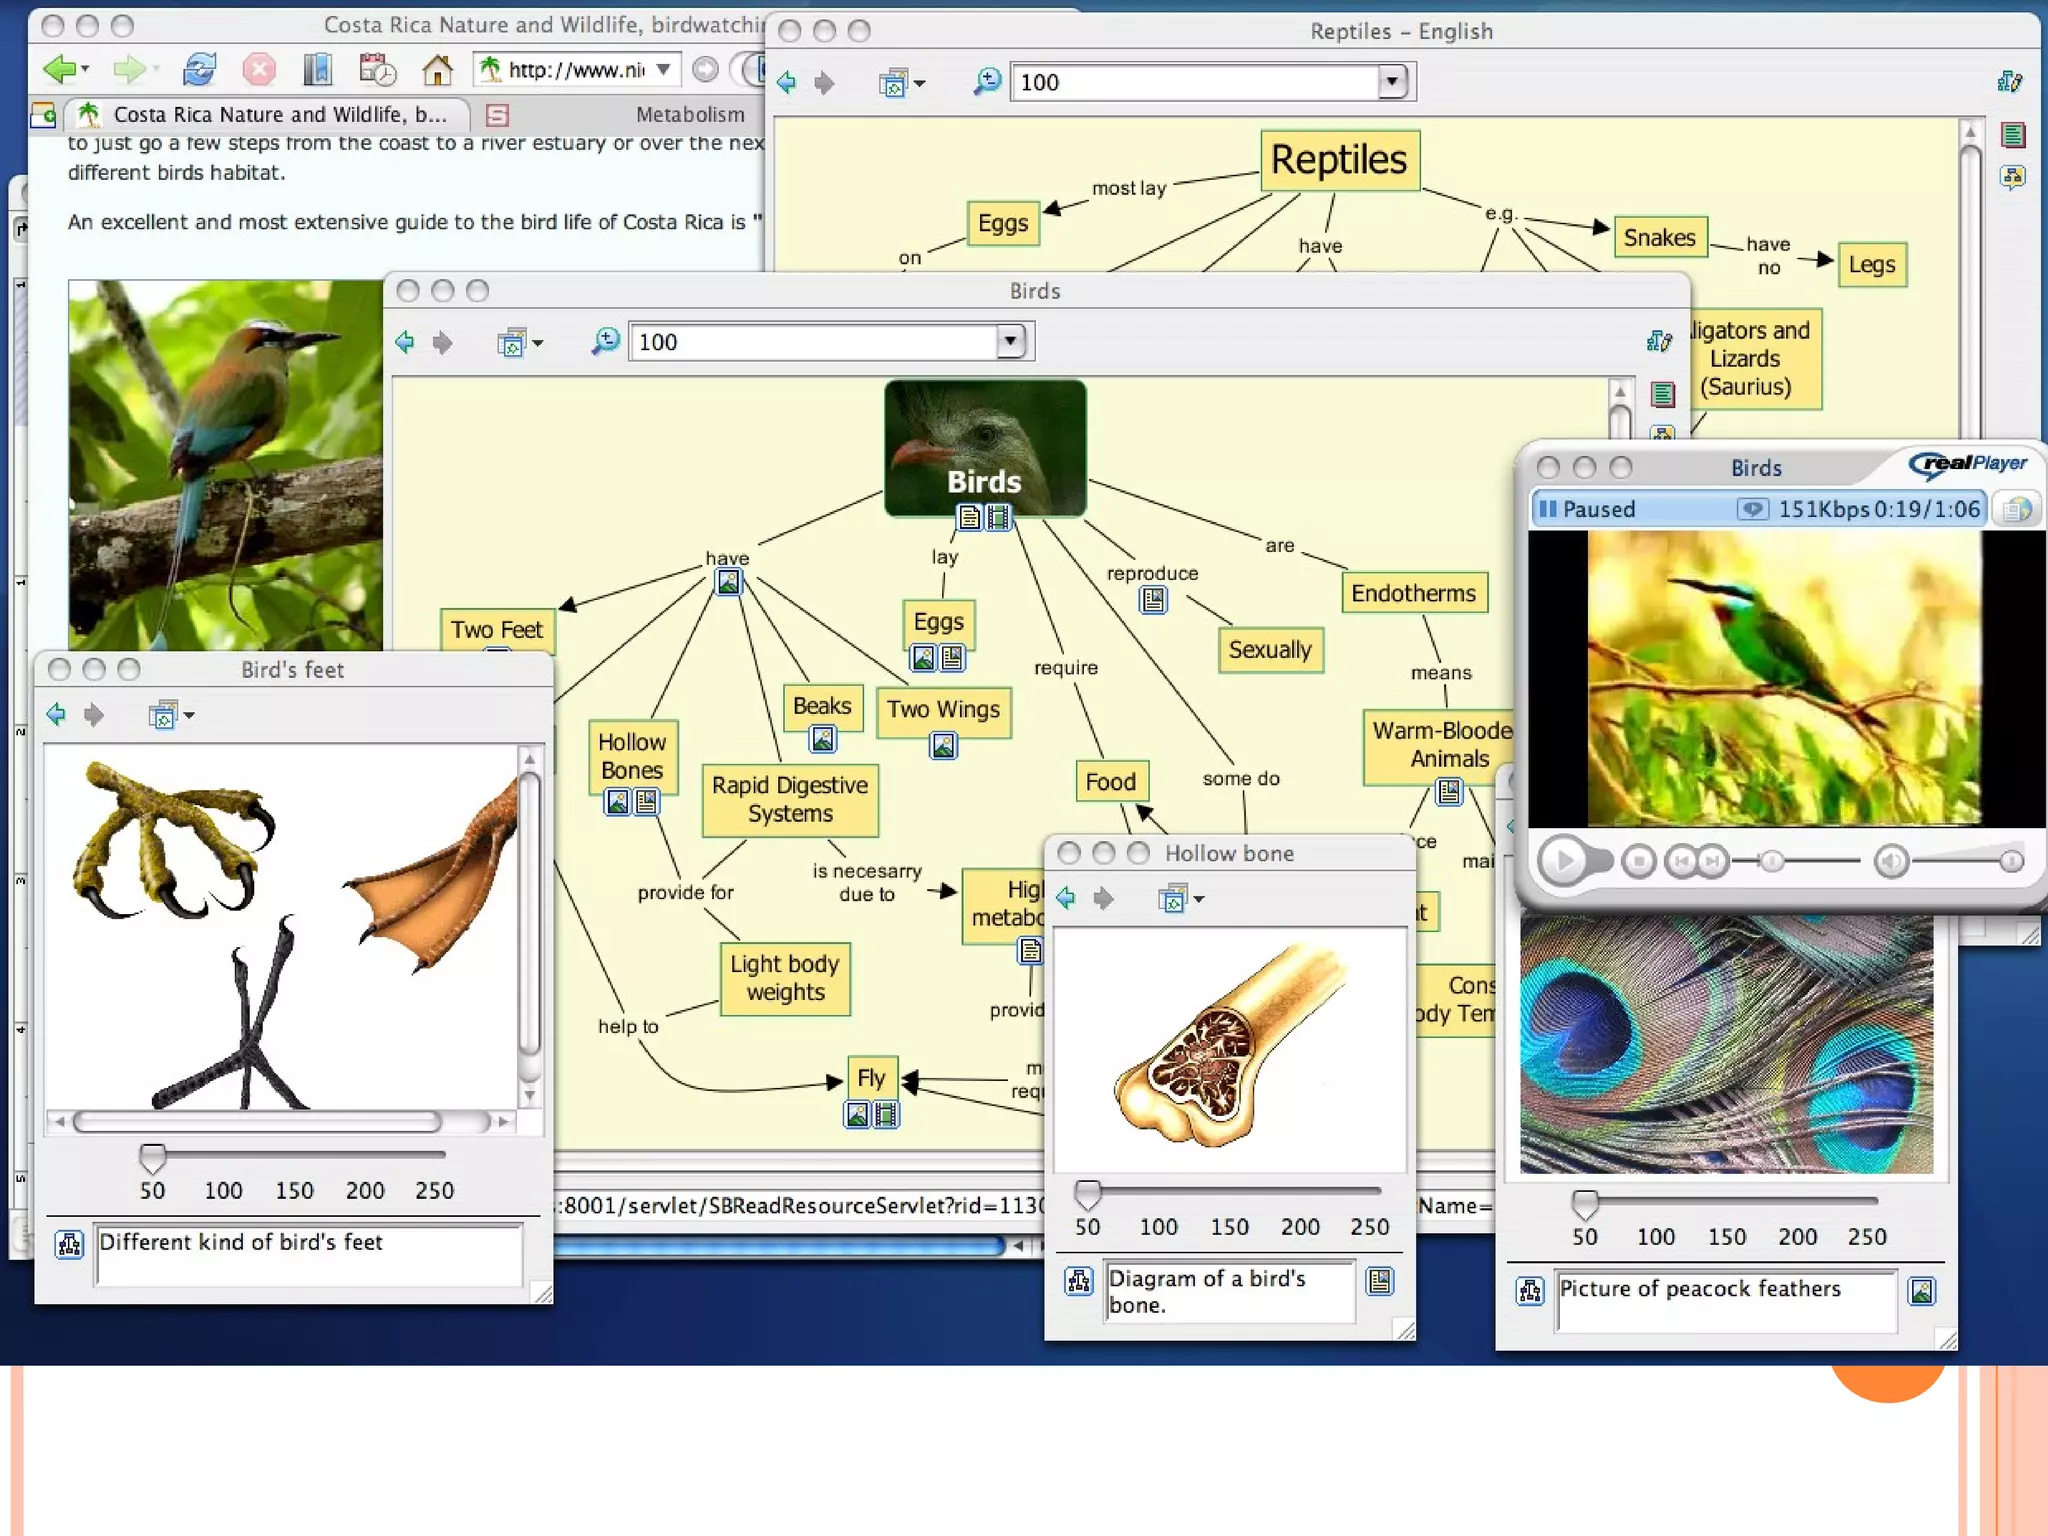
Task: Click the stop button in RealPlayer
Action: coord(1638,861)
